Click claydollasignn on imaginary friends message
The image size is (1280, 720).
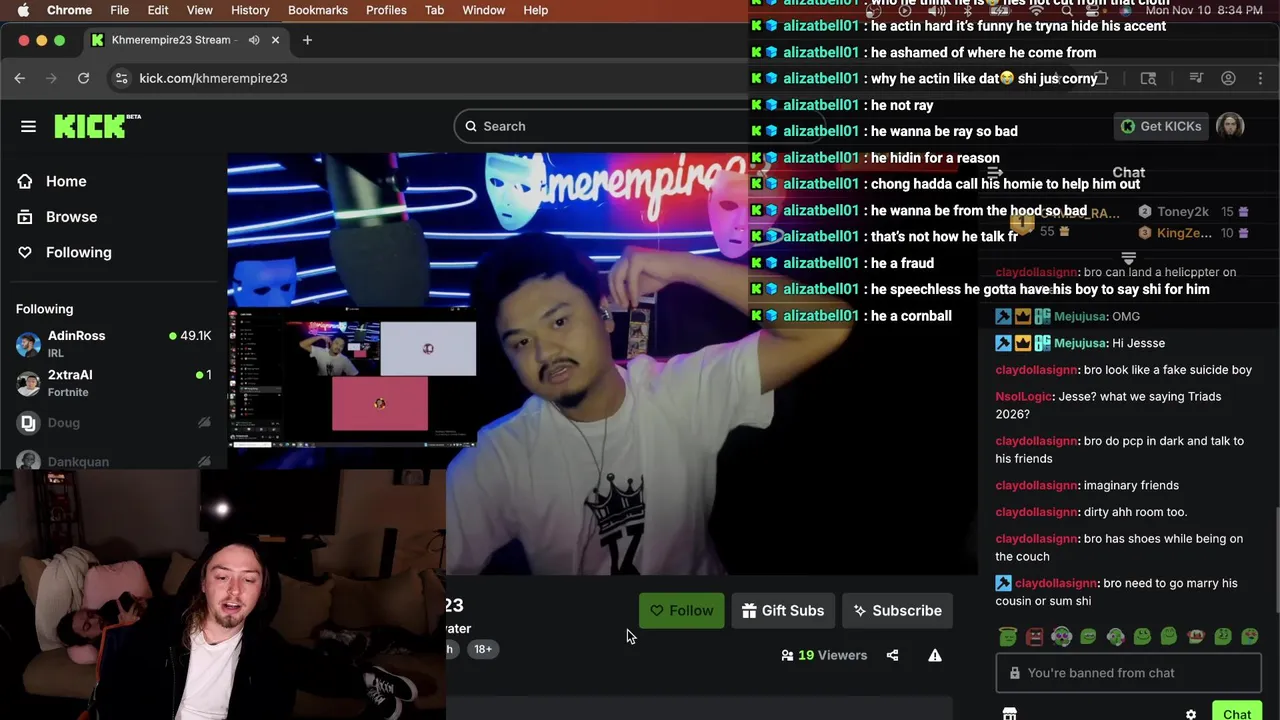(1036, 485)
